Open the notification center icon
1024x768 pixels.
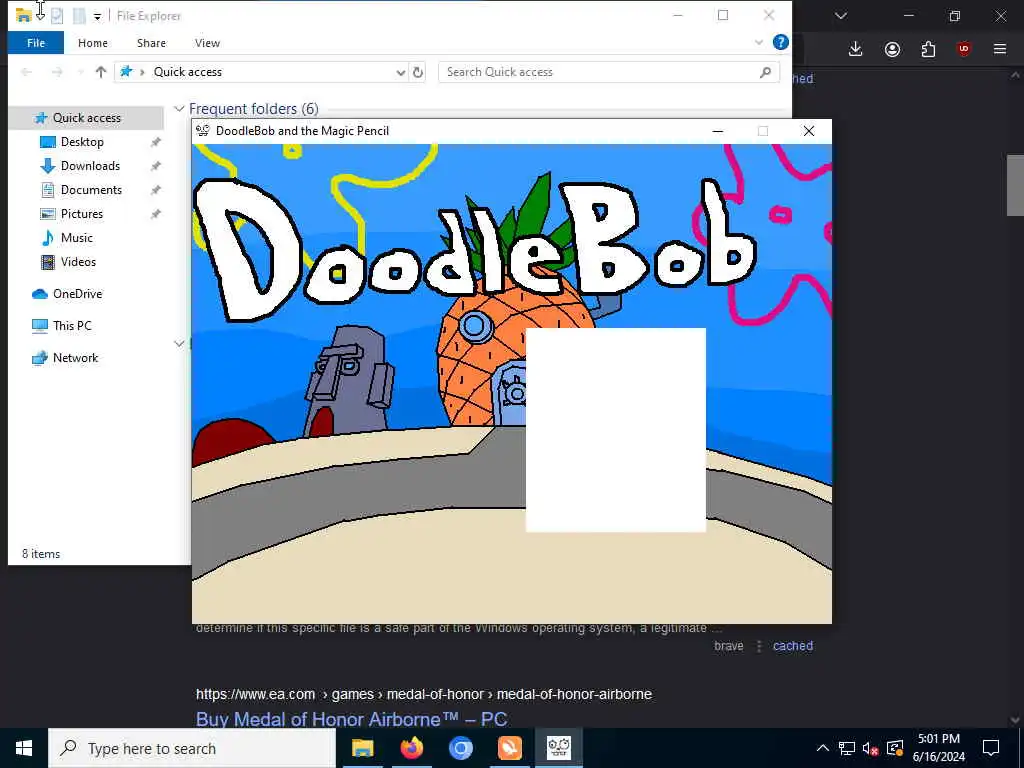point(991,748)
